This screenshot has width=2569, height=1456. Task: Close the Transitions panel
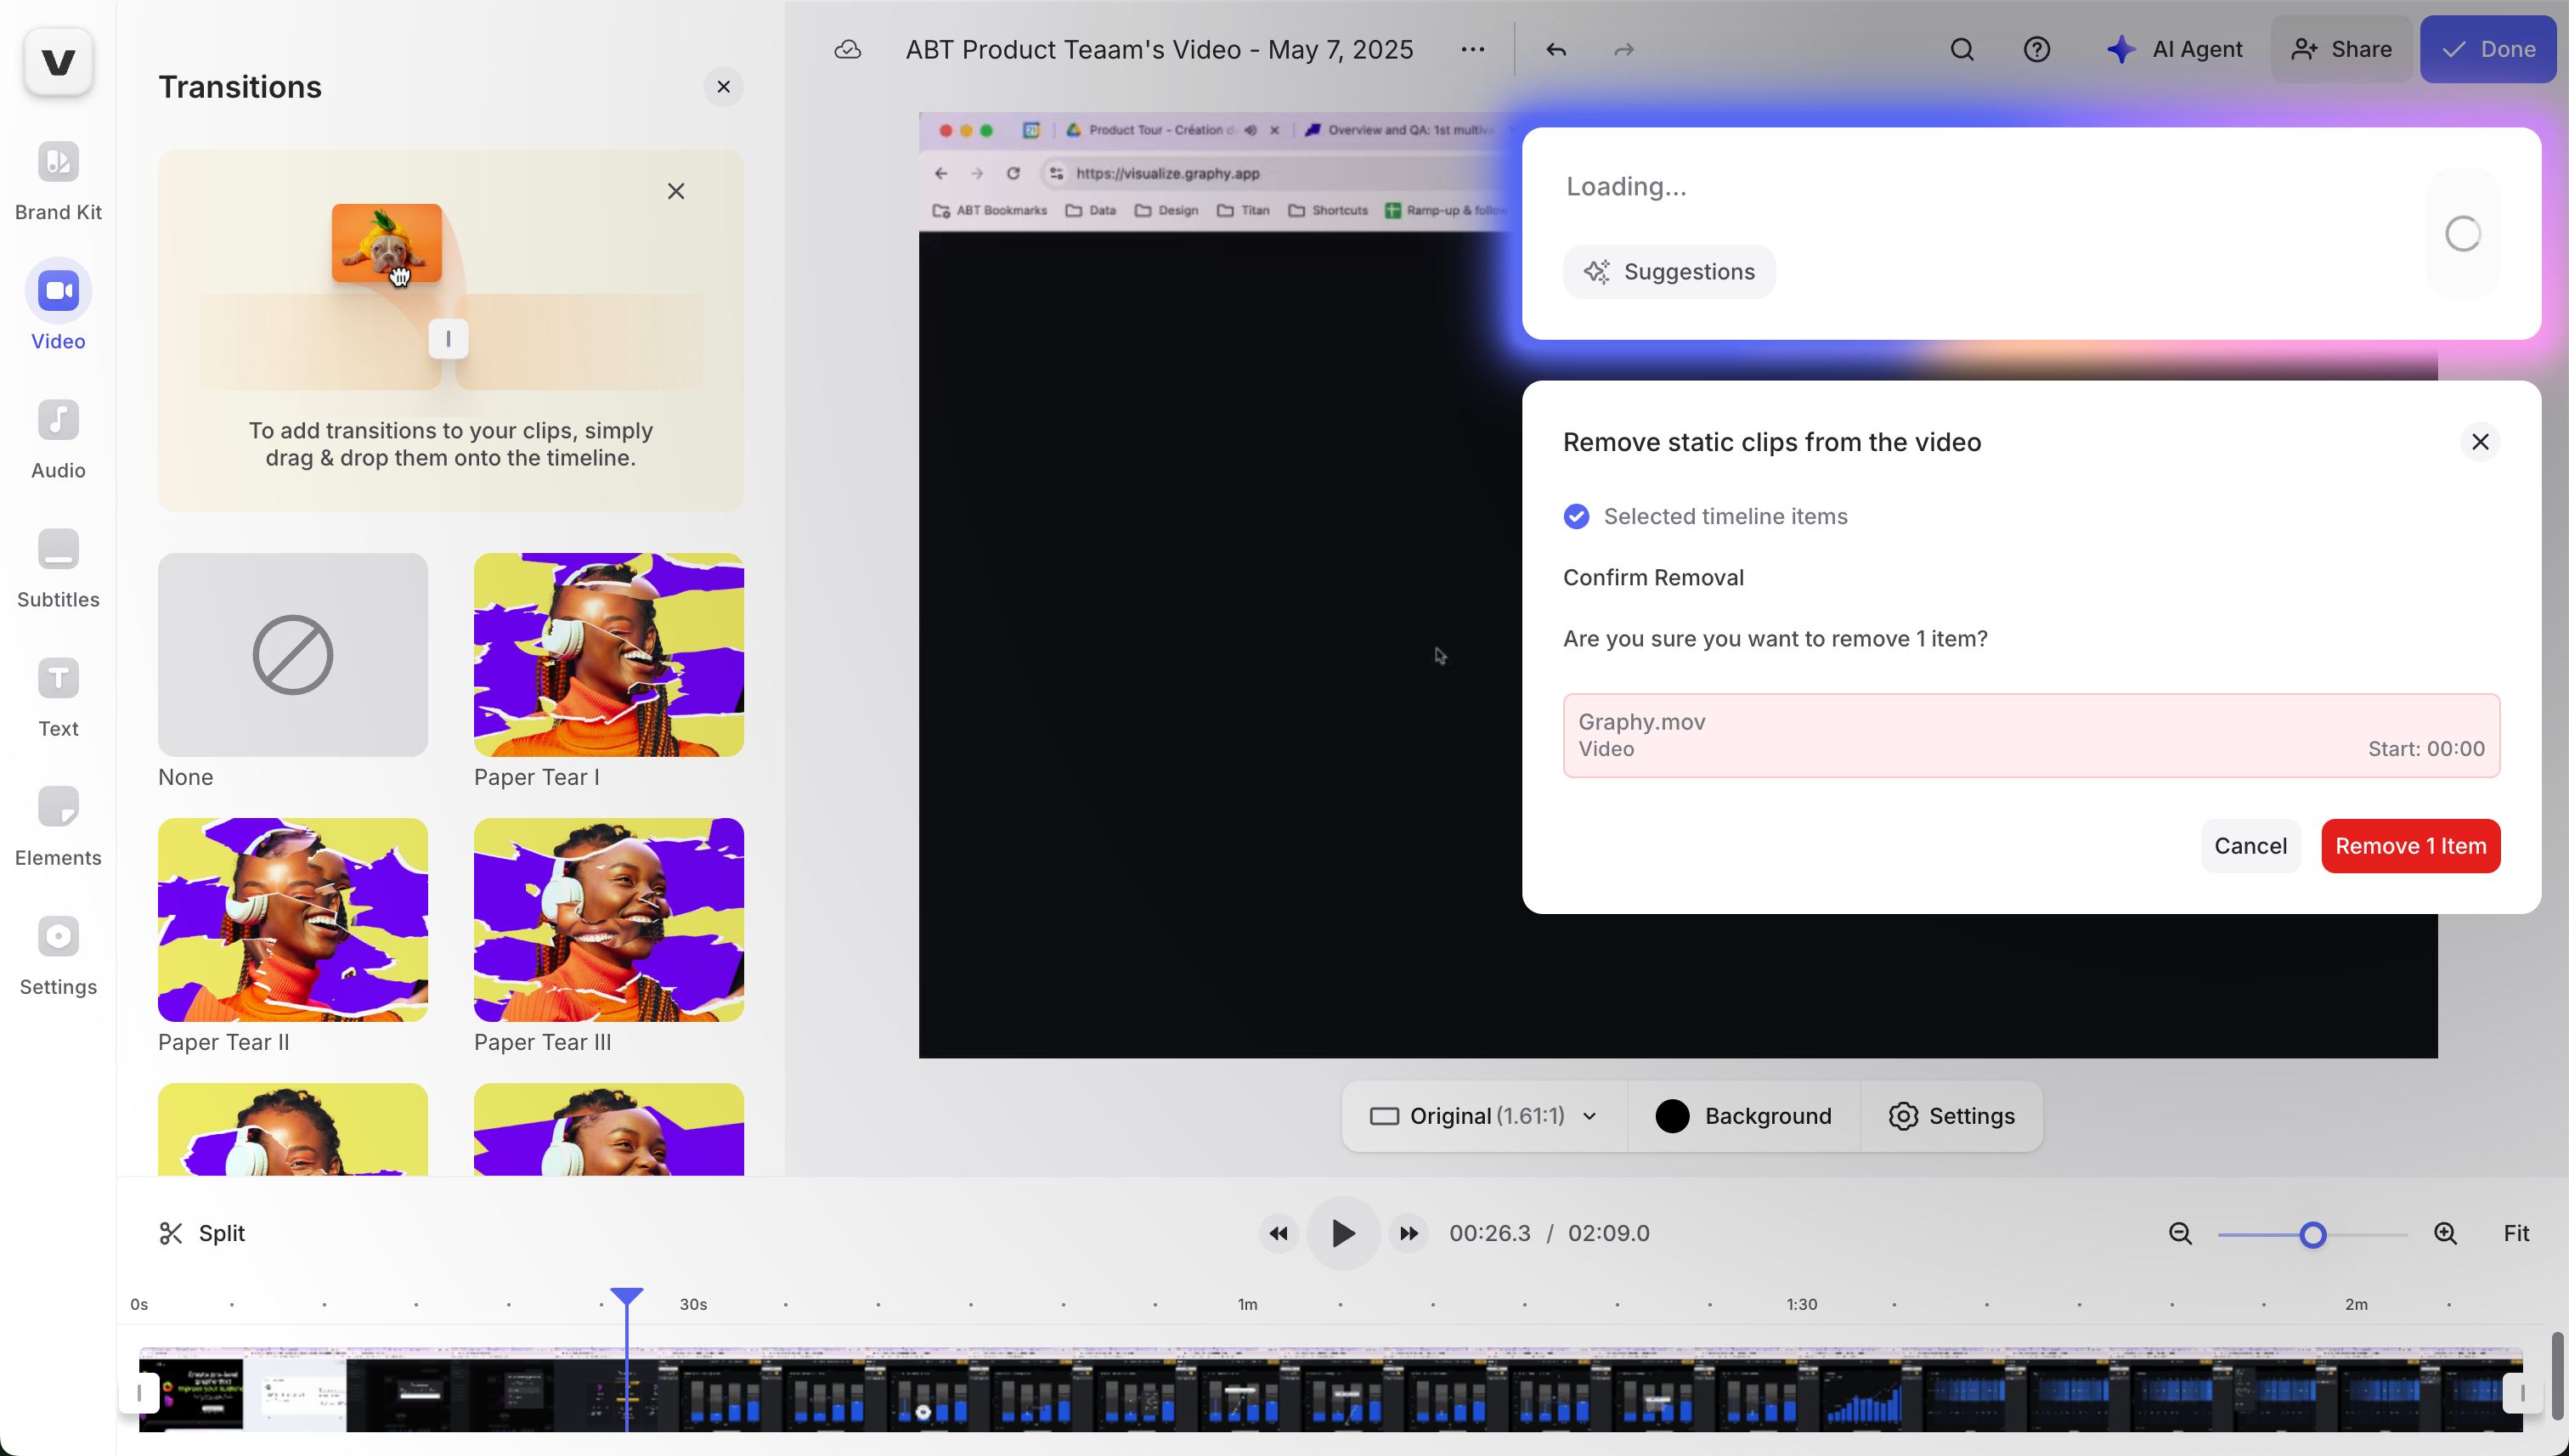723,87
